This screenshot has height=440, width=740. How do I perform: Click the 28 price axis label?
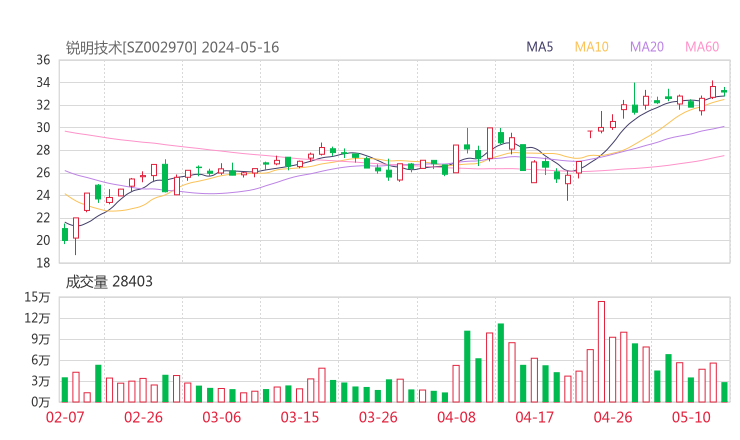coord(43,150)
